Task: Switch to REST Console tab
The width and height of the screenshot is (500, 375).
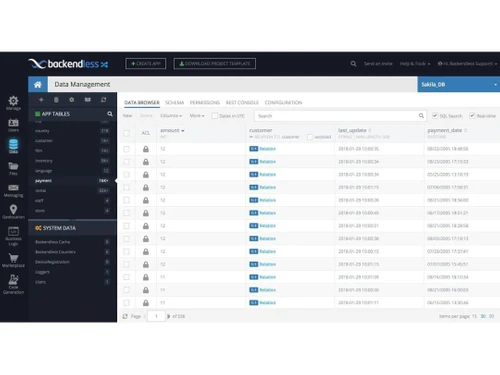Action: (242, 102)
